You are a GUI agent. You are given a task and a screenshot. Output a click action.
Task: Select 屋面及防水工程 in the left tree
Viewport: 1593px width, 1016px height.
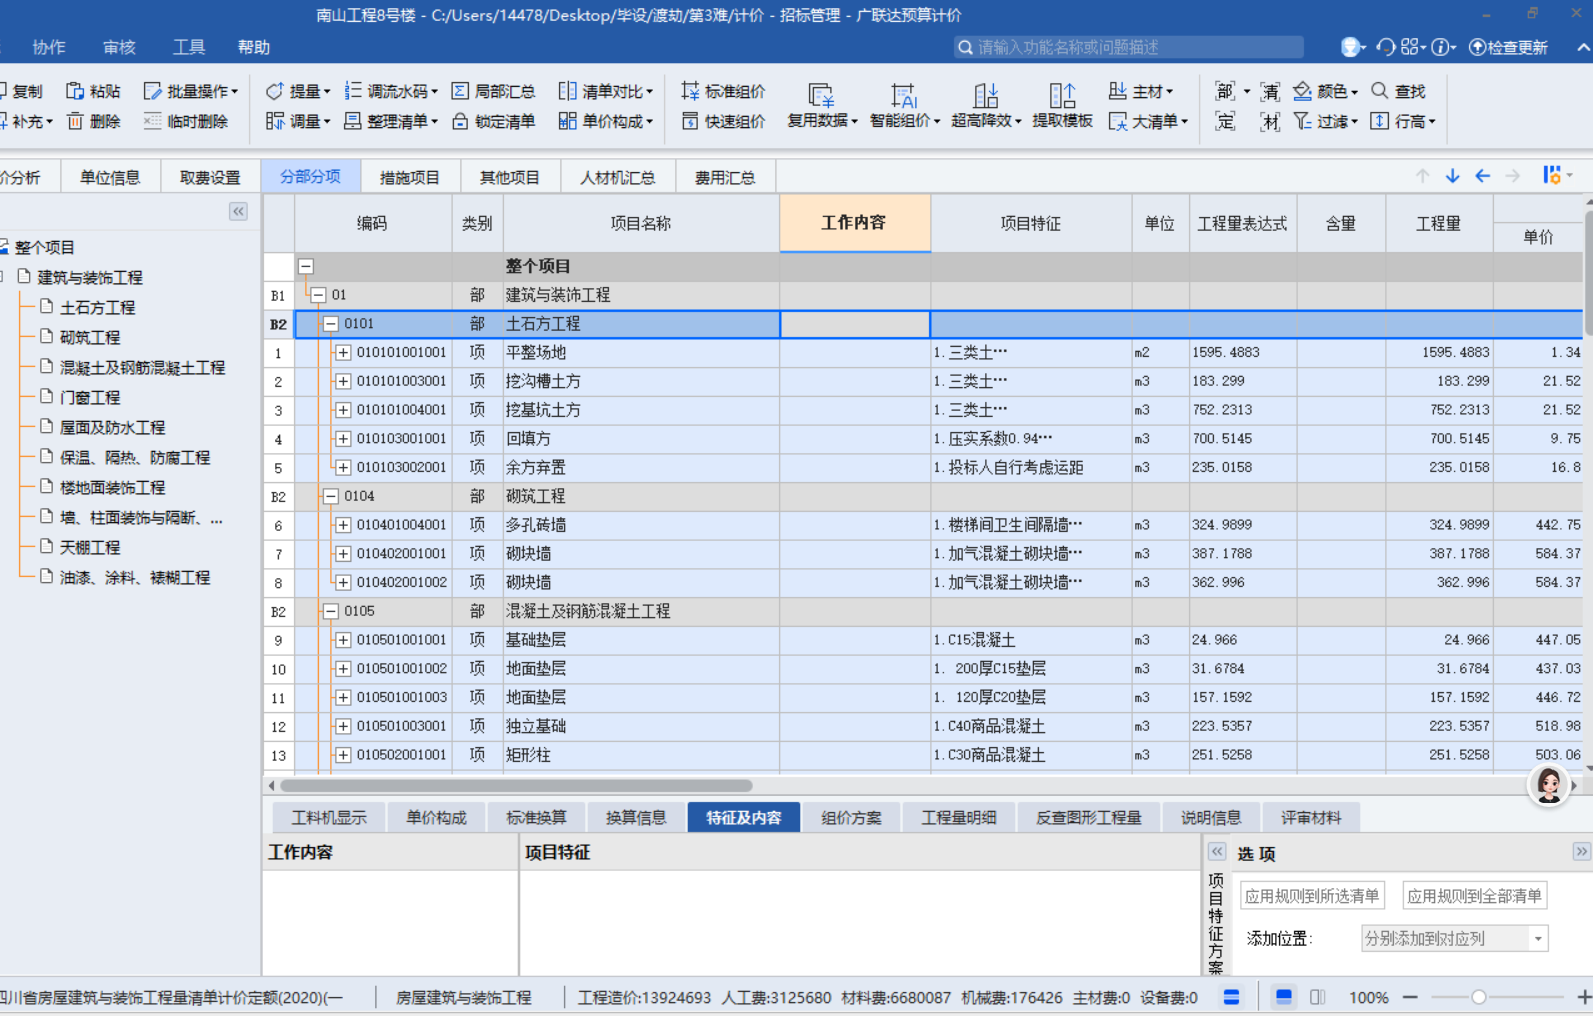(x=112, y=427)
